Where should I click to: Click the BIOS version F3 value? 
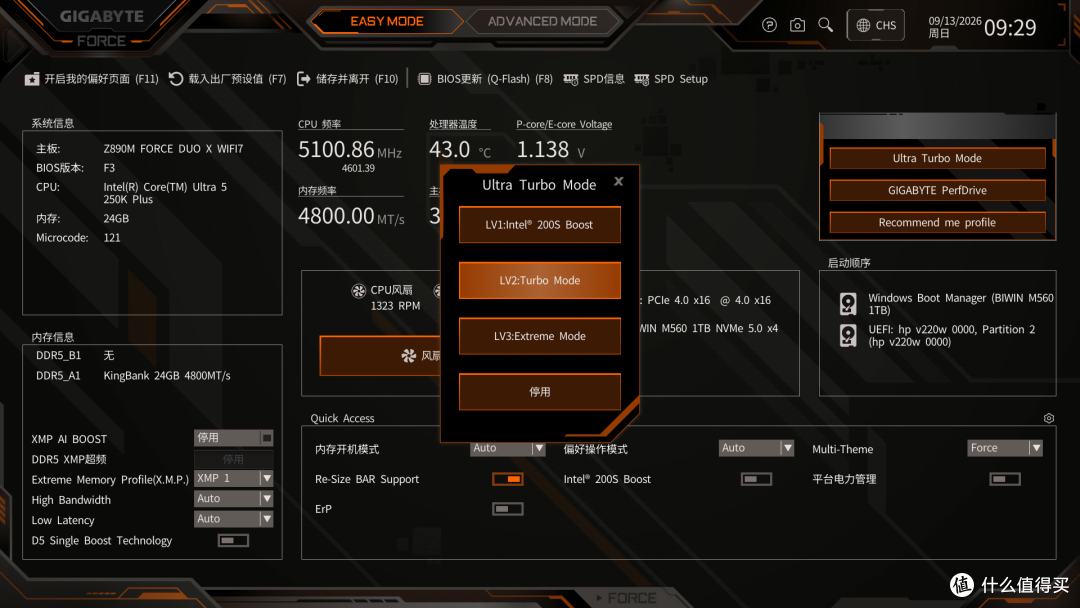110,168
